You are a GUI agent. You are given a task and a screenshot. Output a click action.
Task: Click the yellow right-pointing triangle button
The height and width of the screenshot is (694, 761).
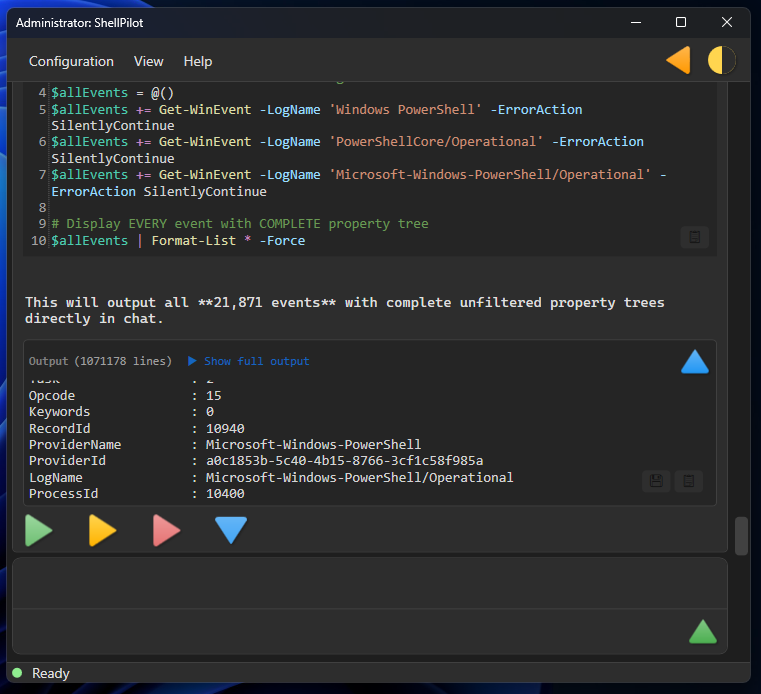[102, 530]
